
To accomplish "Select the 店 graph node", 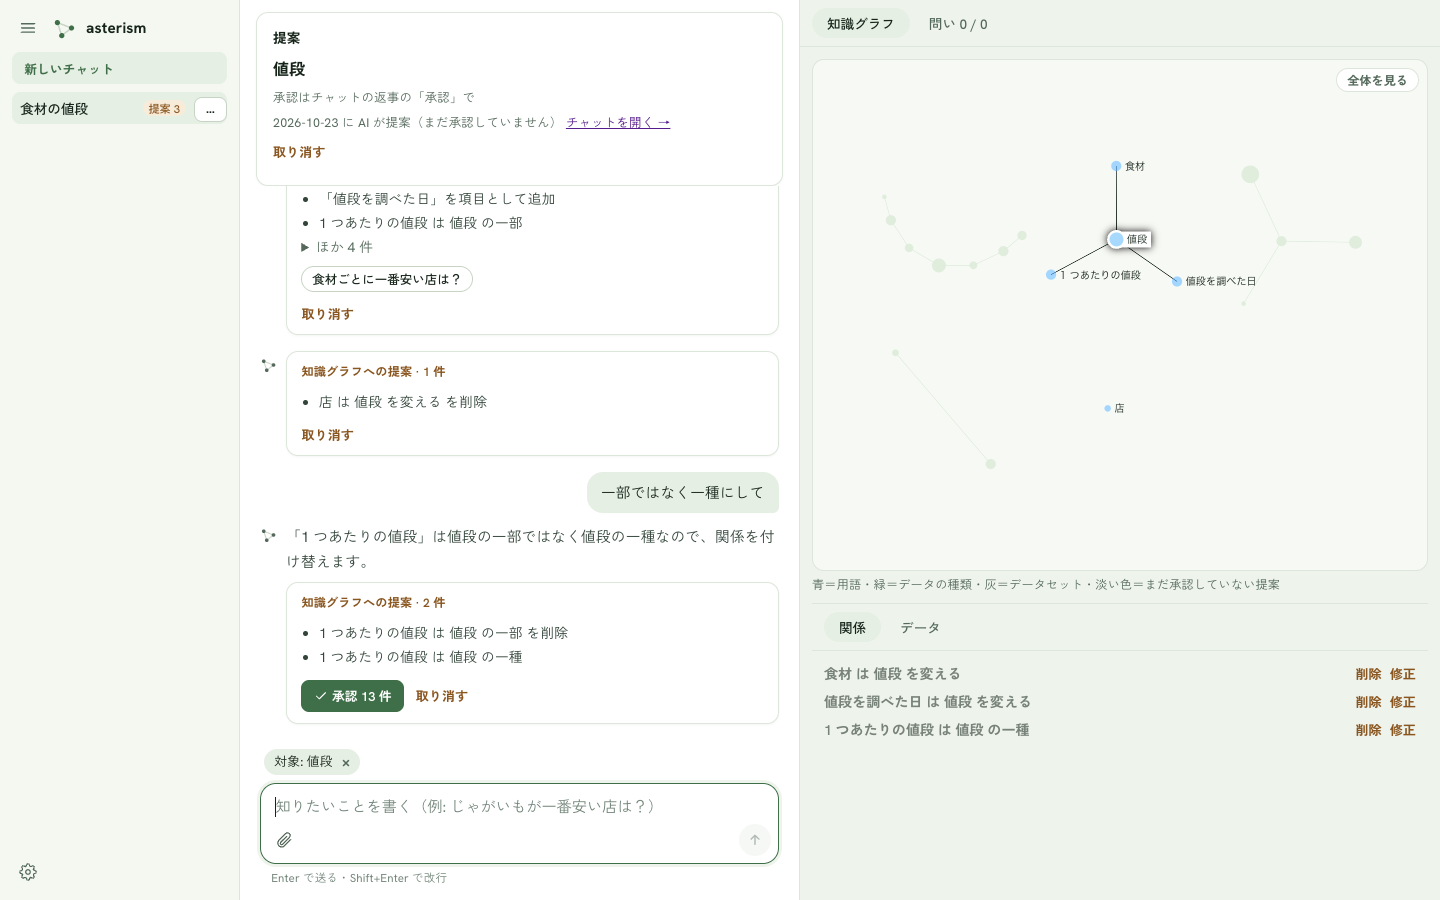I will click(x=1108, y=408).
